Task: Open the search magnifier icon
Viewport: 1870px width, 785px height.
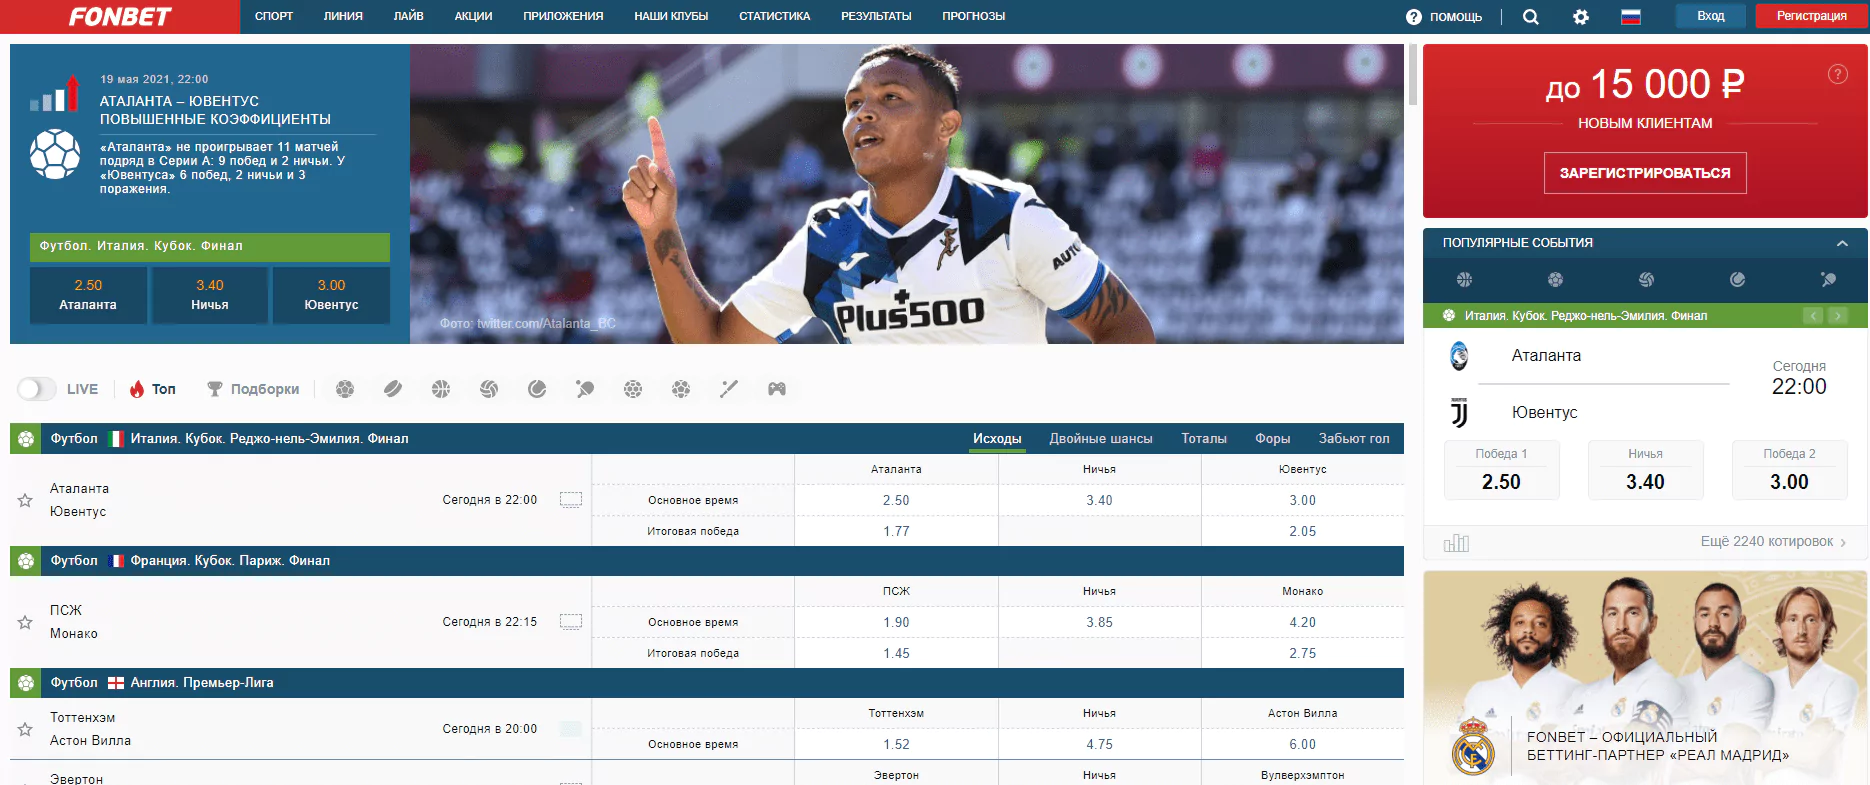Action: click(x=1530, y=17)
